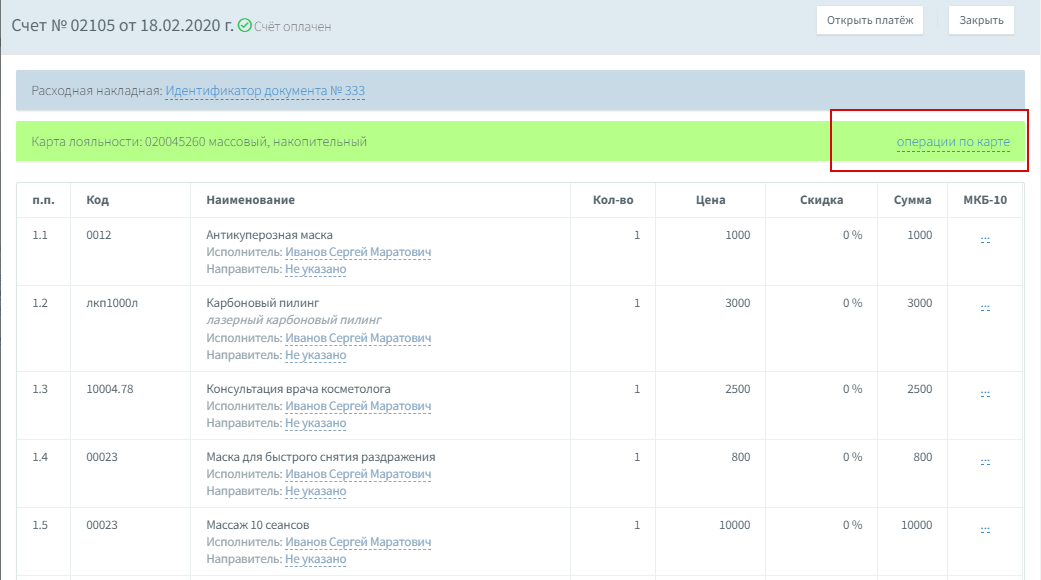The image size is (1041, 580).
Task: Open executor Иванов Сергей Маратович in row 1.1
Action: [x=358, y=252]
